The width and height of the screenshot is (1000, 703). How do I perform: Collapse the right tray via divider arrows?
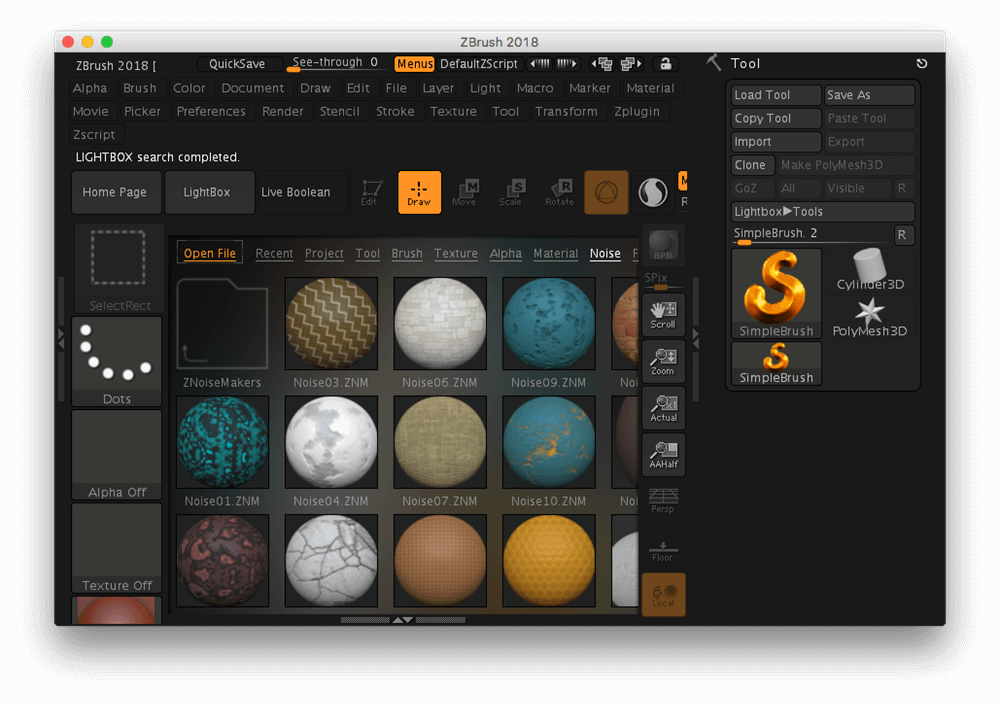click(x=695, y=339)
